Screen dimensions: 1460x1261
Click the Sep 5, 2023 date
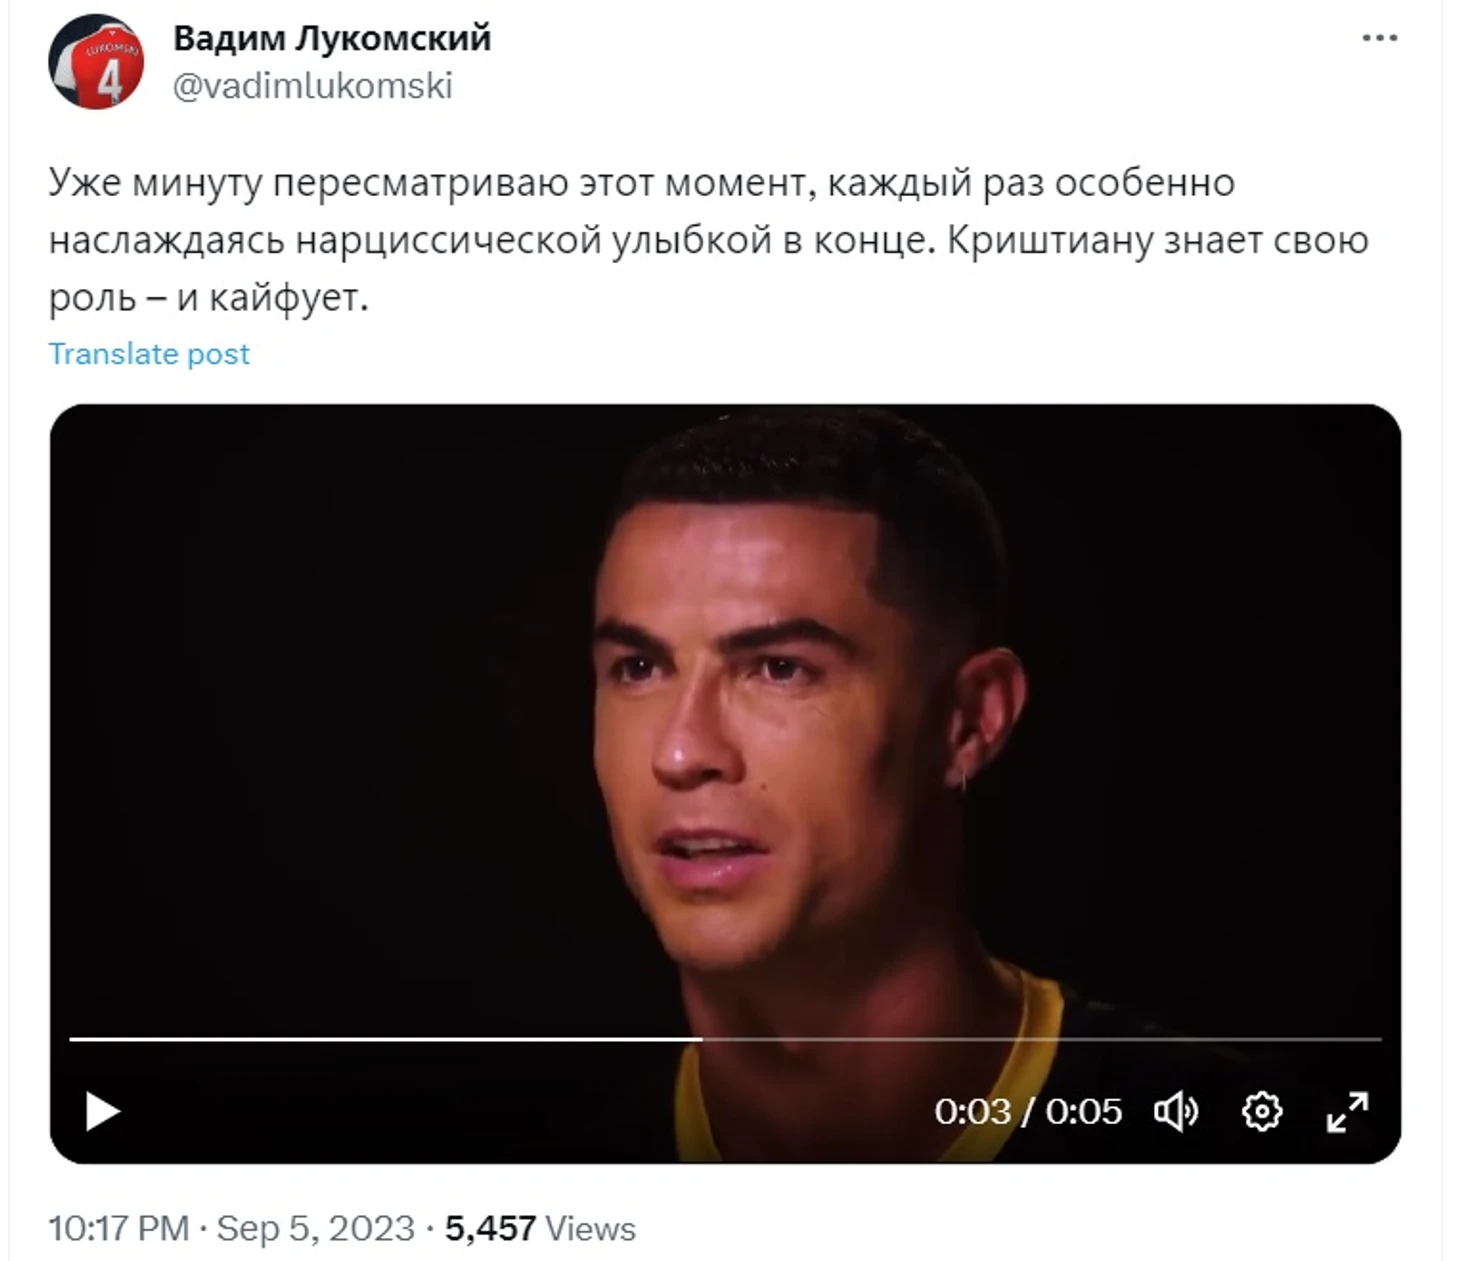[x=315, y=1228]
